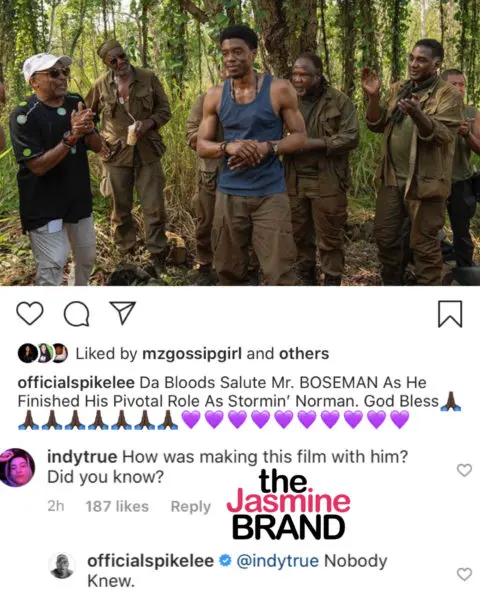Tap the post photo
Image resolution: width=480 pixels, height=600 pixels.
coord(240,143)
